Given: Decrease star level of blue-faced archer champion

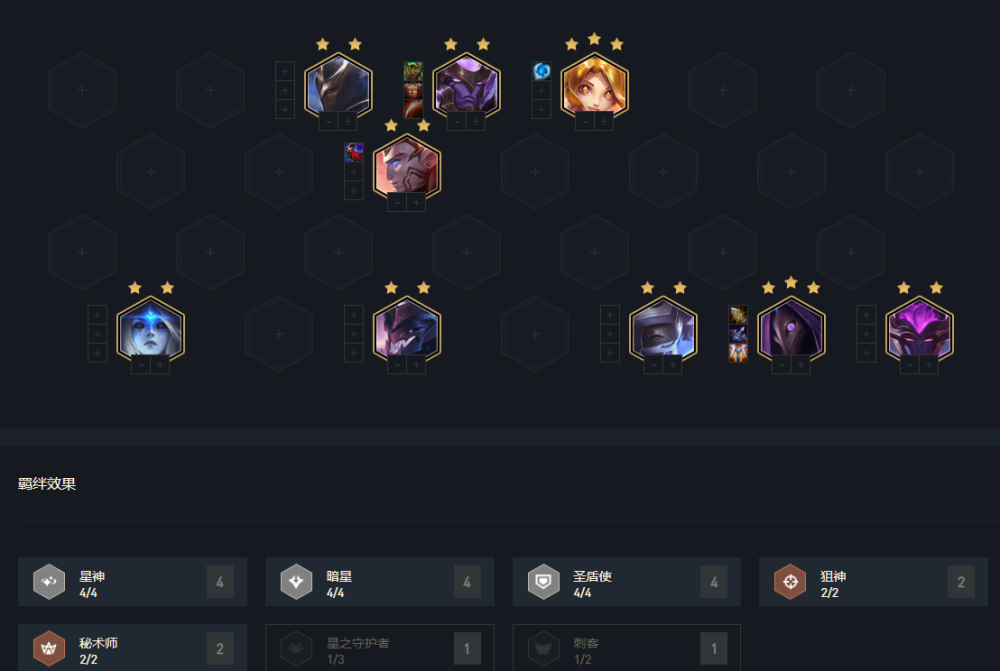Looking at the screenshot, I should point(141,365).
